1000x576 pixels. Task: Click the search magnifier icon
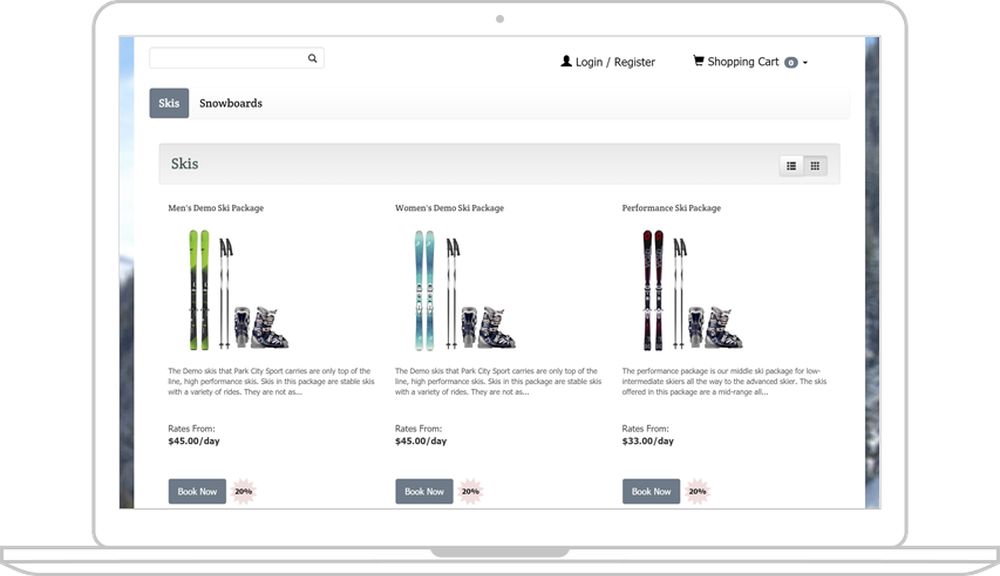[311, 57]
